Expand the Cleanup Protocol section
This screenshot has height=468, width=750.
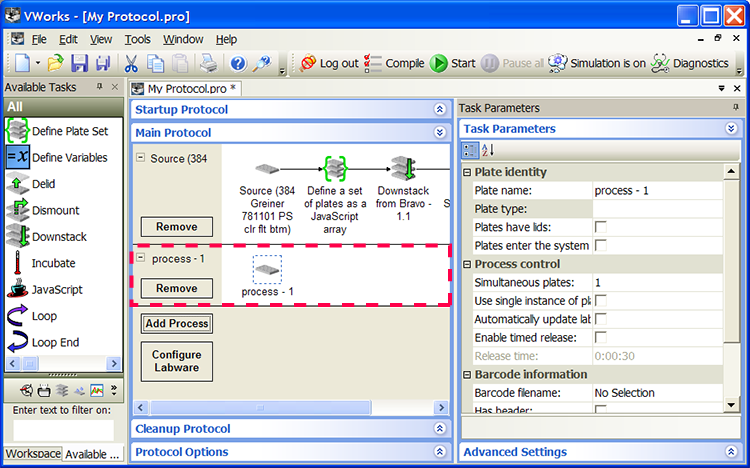(440, 429)
